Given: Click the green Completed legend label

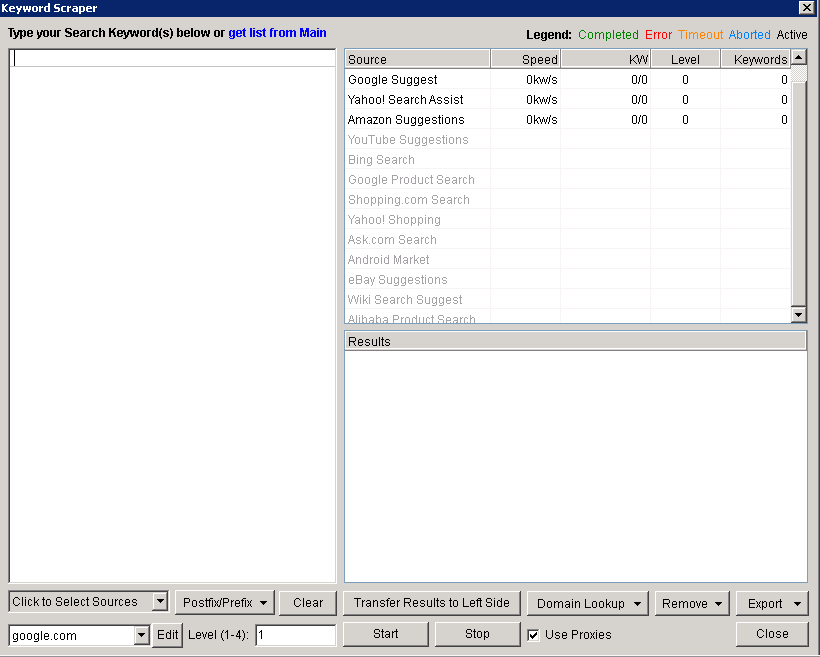Looking at the screenshot, I should pyautogui.click(x=608, y=35).
